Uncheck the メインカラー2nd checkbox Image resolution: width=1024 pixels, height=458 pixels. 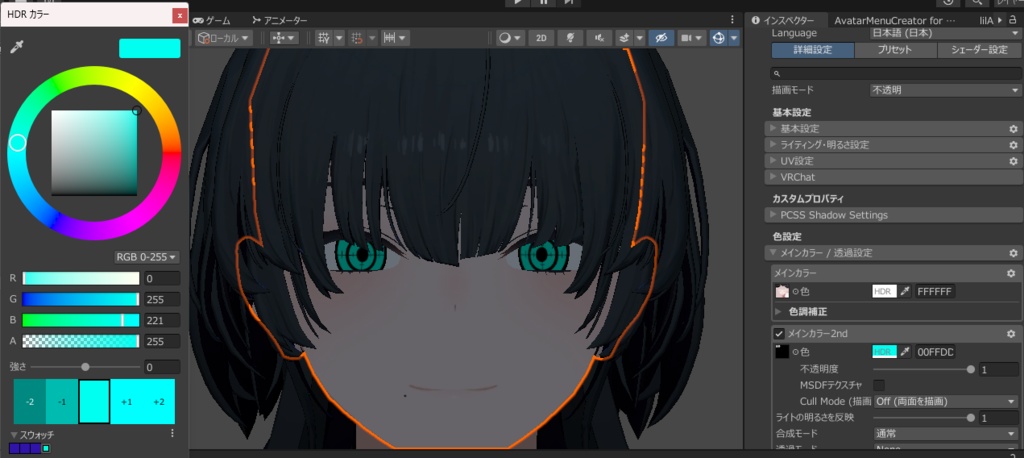click(x=778, y=334)
